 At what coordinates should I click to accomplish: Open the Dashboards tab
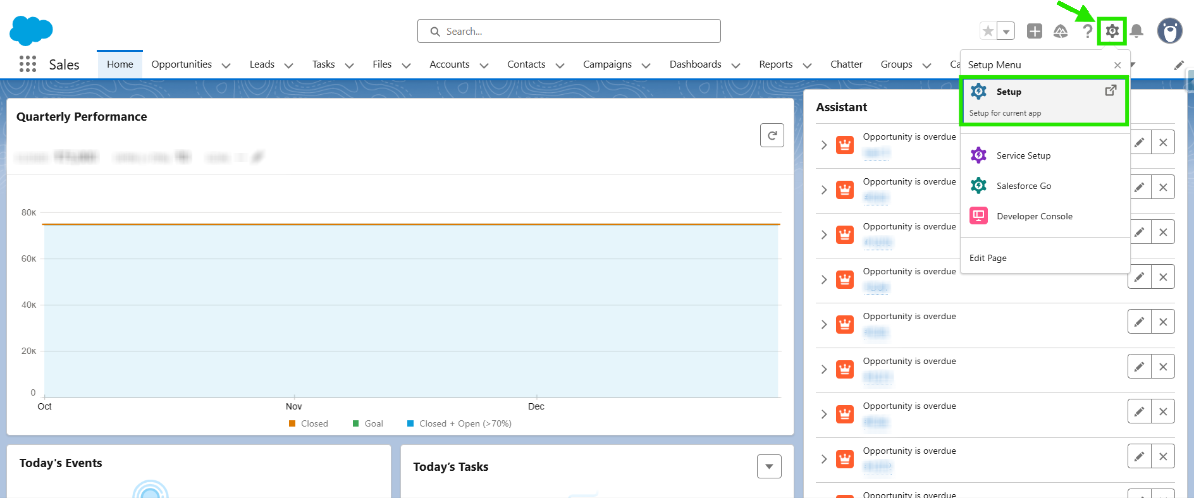pos(695,64)
